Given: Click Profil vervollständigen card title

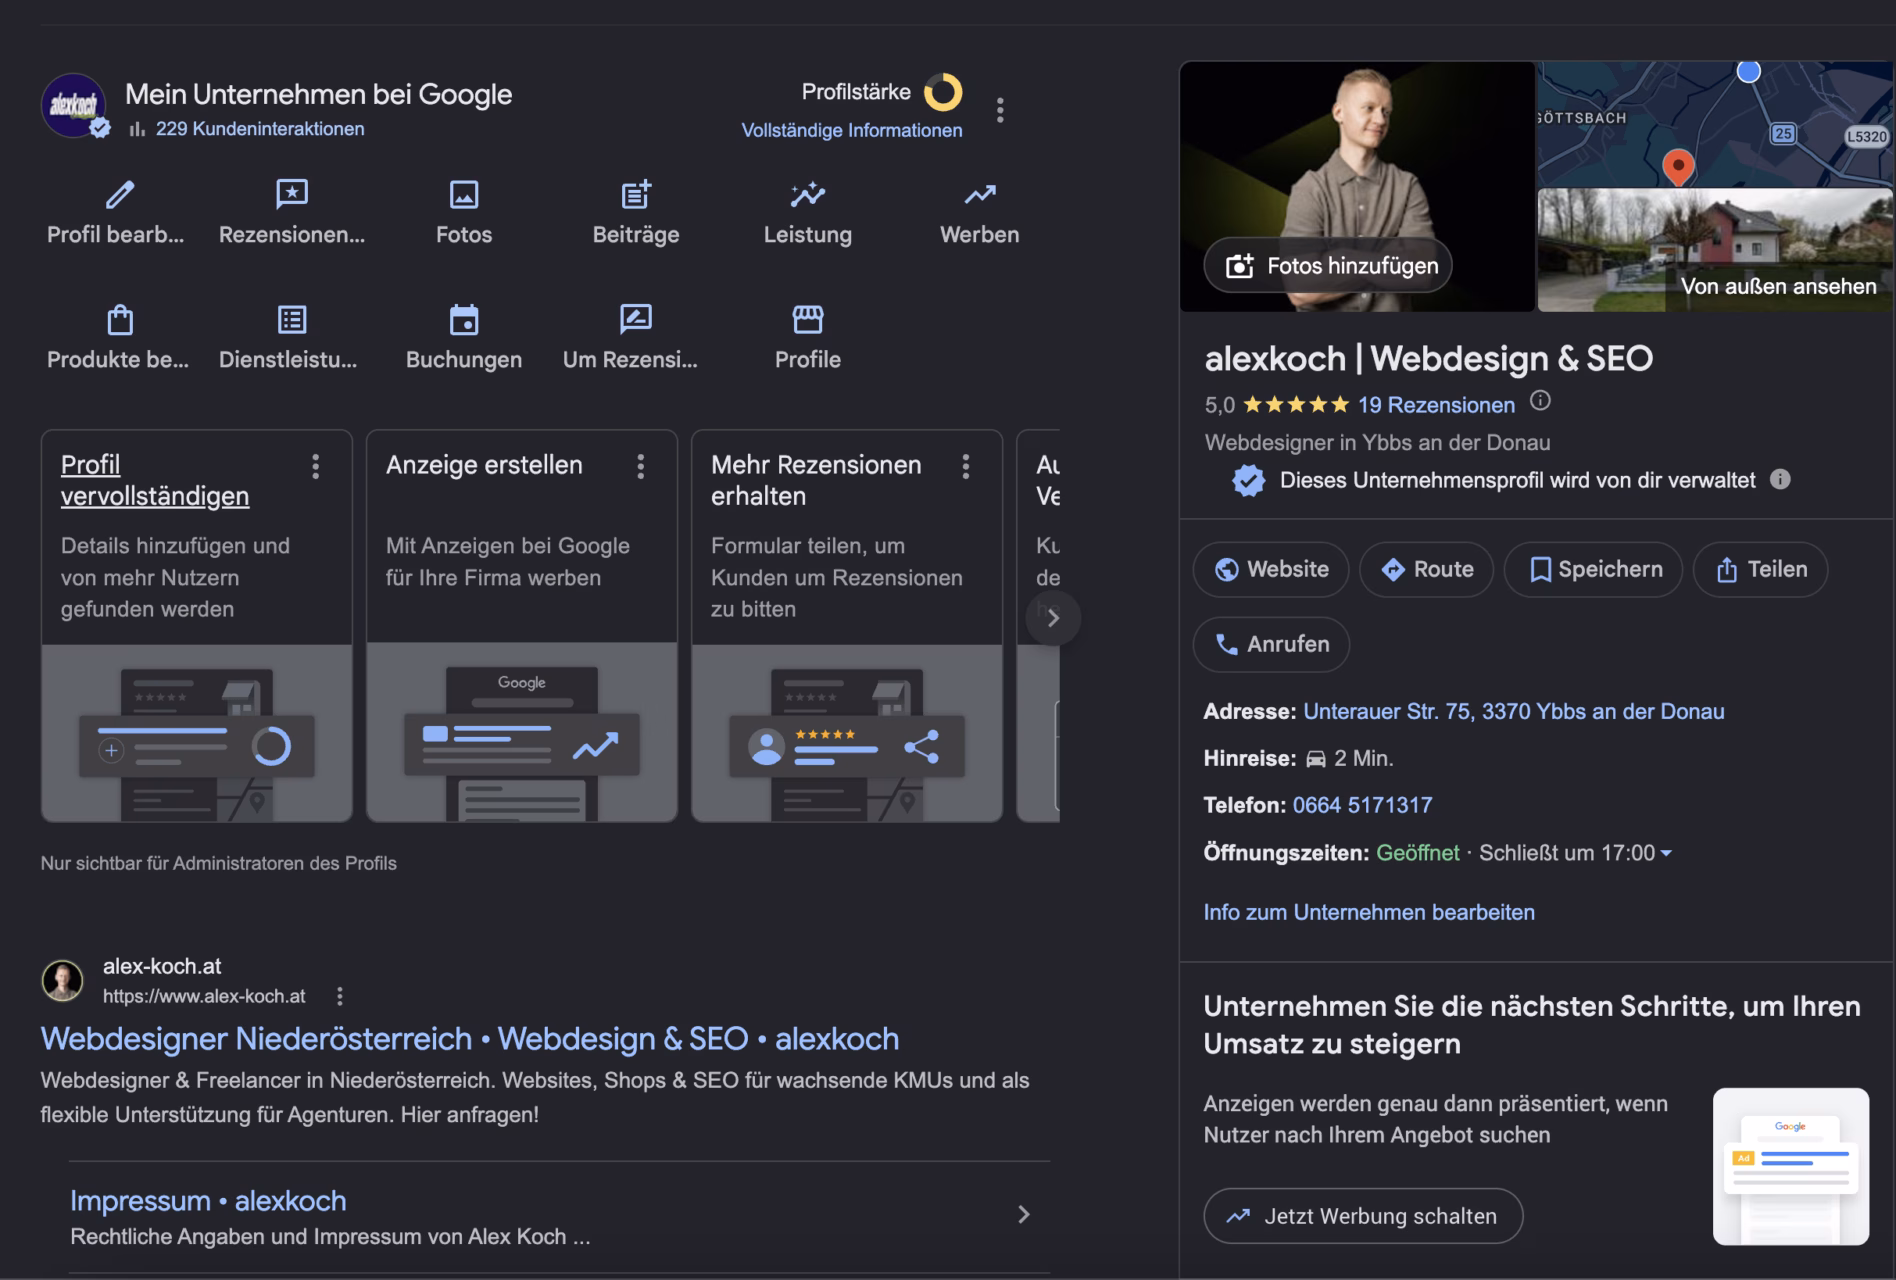Looking at the screenshot, I should point(155,480).
